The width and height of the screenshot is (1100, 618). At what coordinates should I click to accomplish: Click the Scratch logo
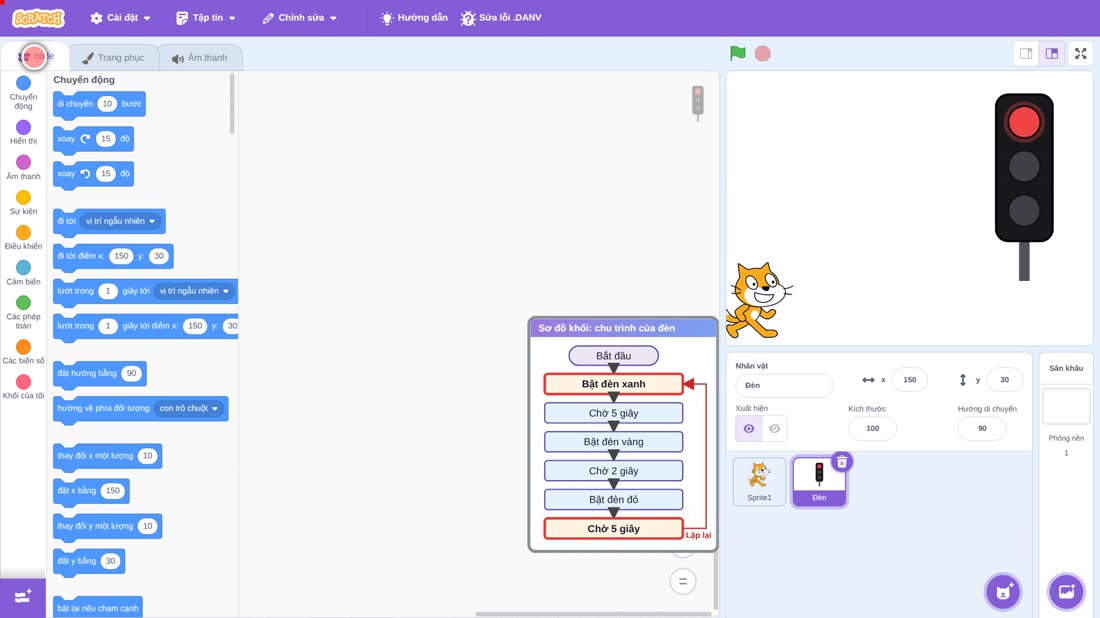(x=39, y=18)
